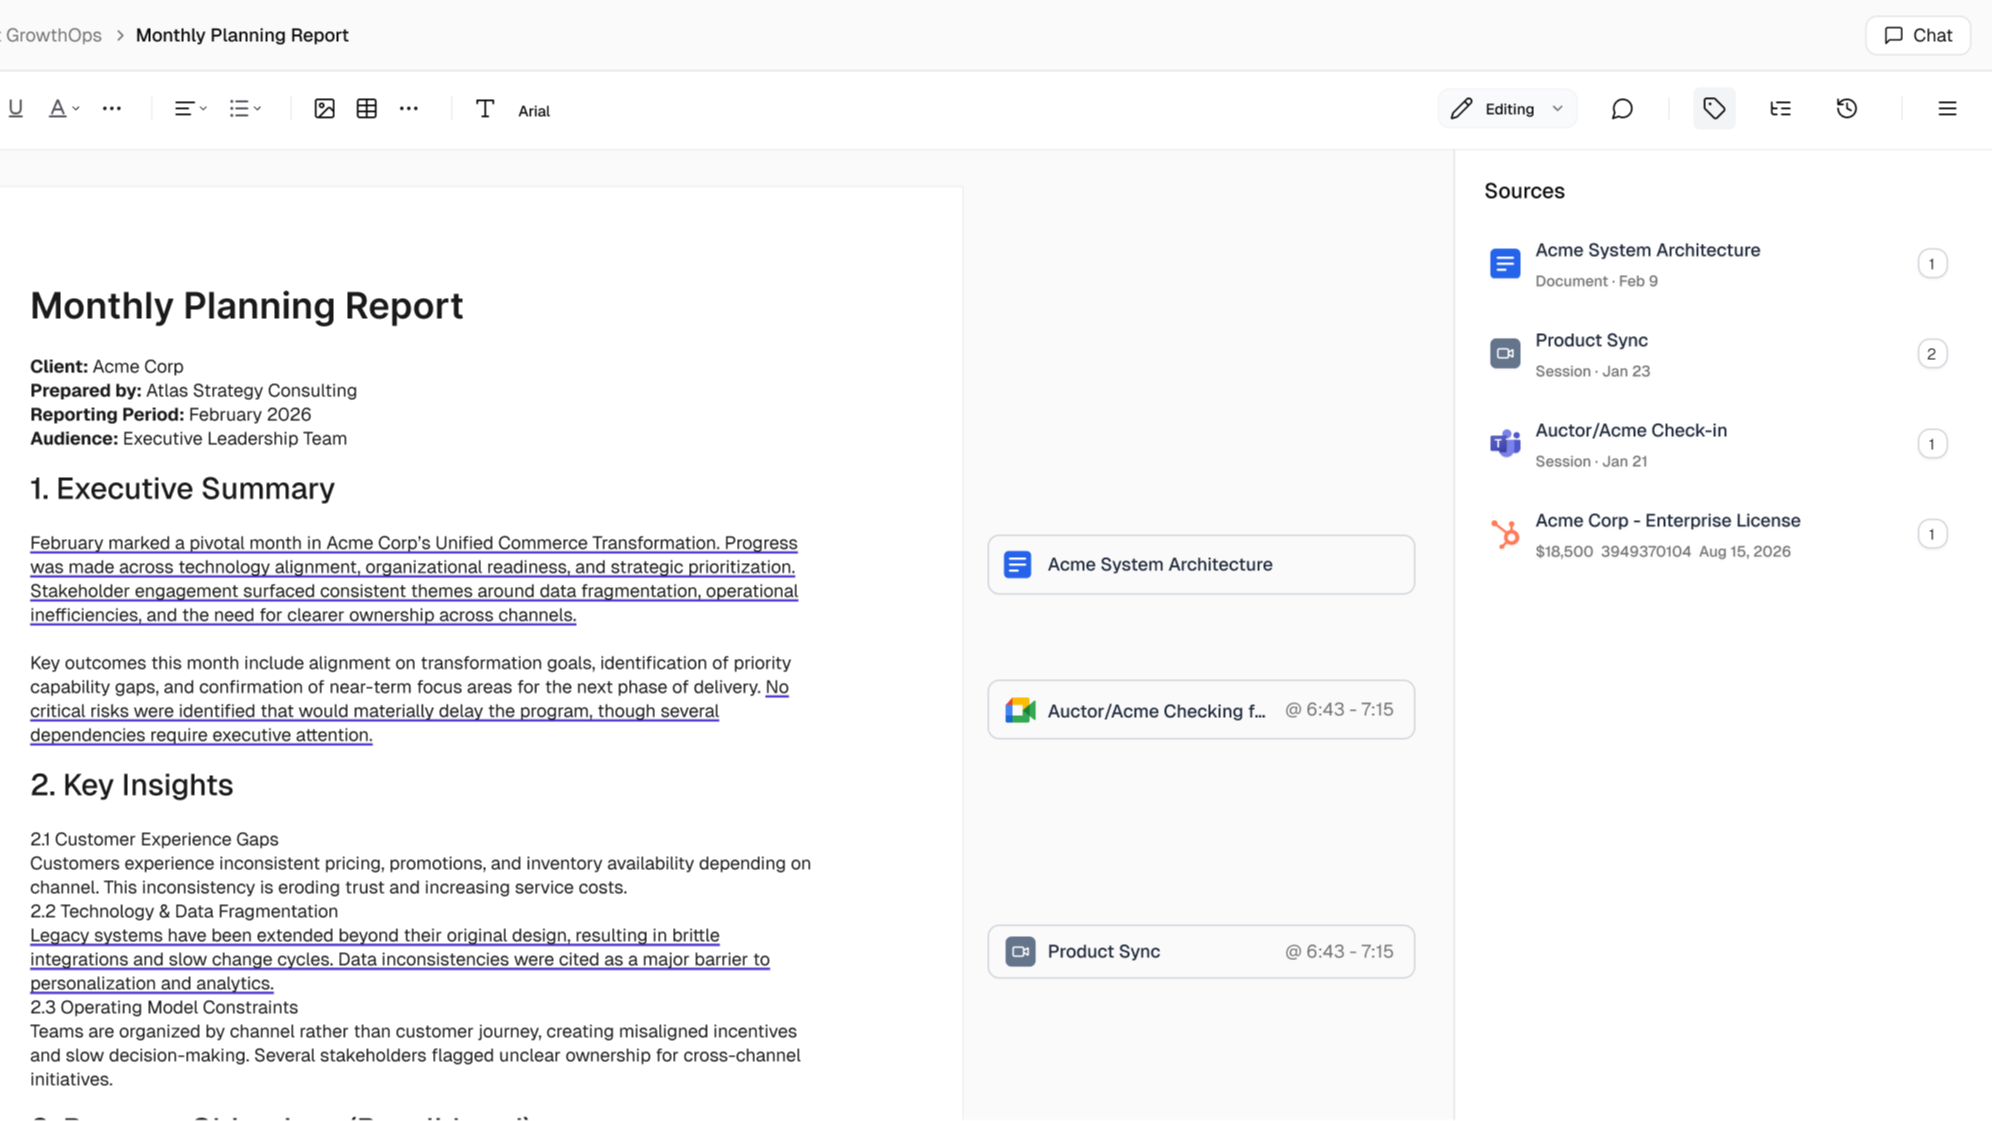Insert a table from toolbar
The image size is (1992, 1121).
pyautogui.click(x=367, y=109)
